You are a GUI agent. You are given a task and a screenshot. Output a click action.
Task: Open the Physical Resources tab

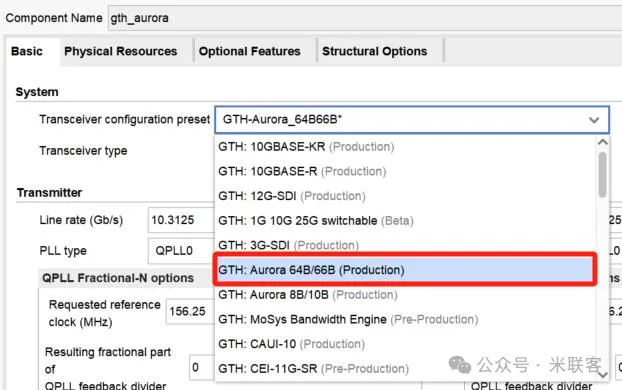pyautogui.click(x=121, y=51)
